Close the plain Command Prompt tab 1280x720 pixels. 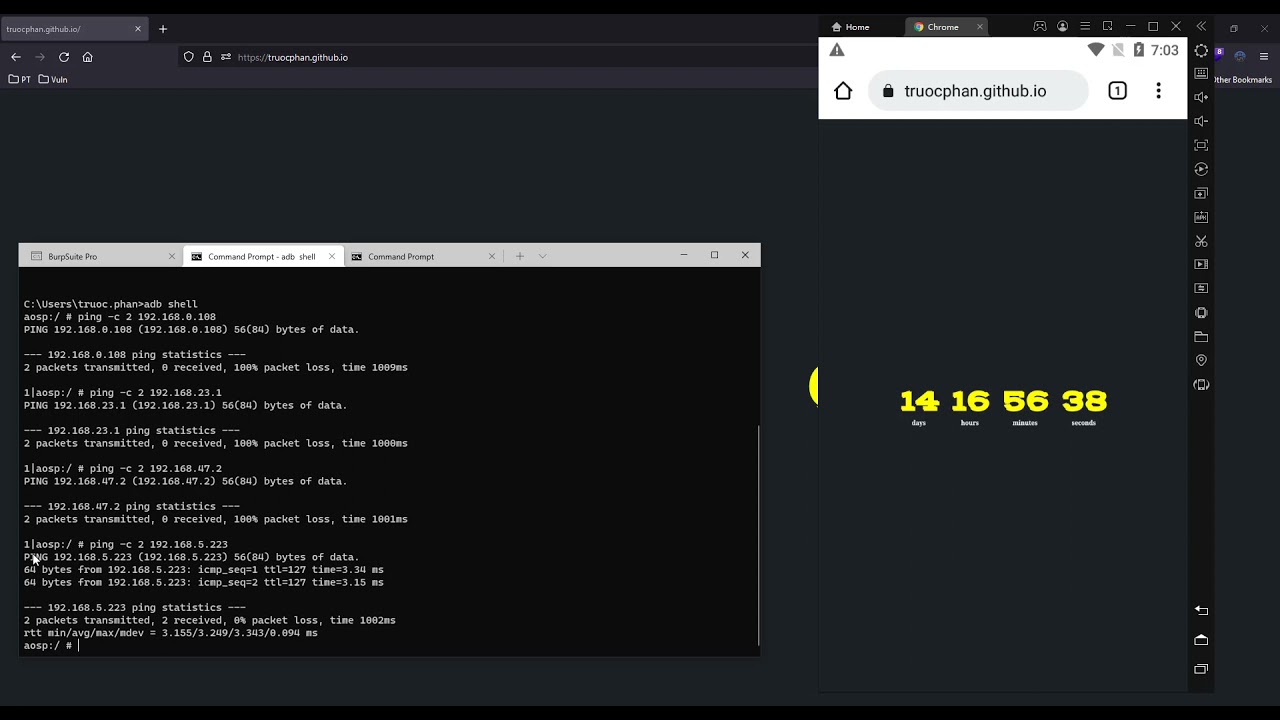coord(491,256)
